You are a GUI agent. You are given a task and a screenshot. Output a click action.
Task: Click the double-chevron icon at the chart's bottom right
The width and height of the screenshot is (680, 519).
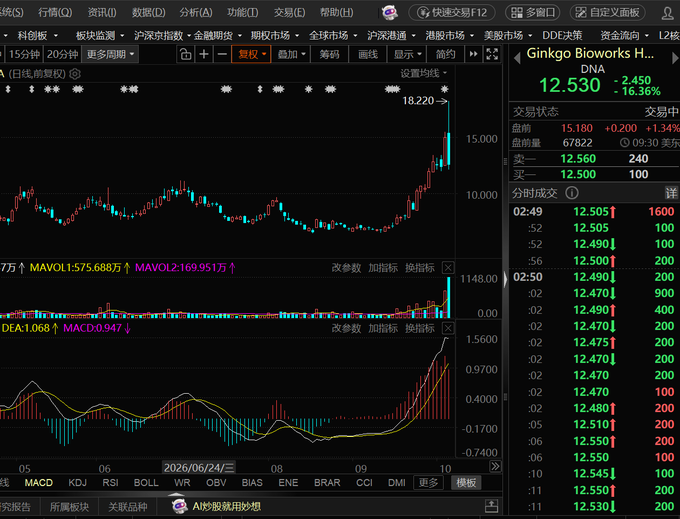(495, 467)
